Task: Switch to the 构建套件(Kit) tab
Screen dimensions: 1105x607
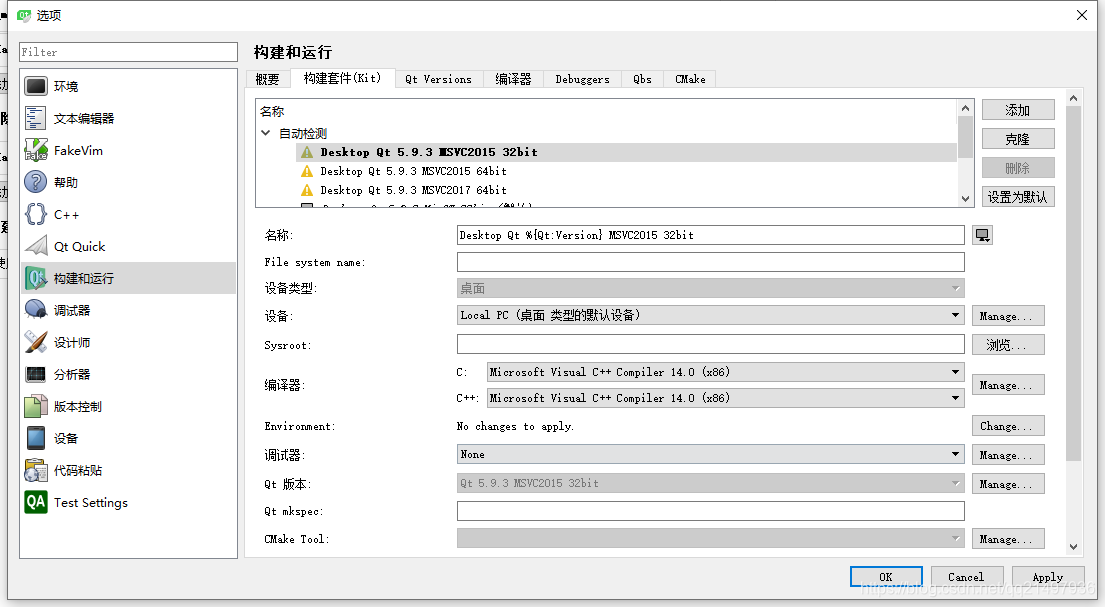Action: [x=342, y=78]
